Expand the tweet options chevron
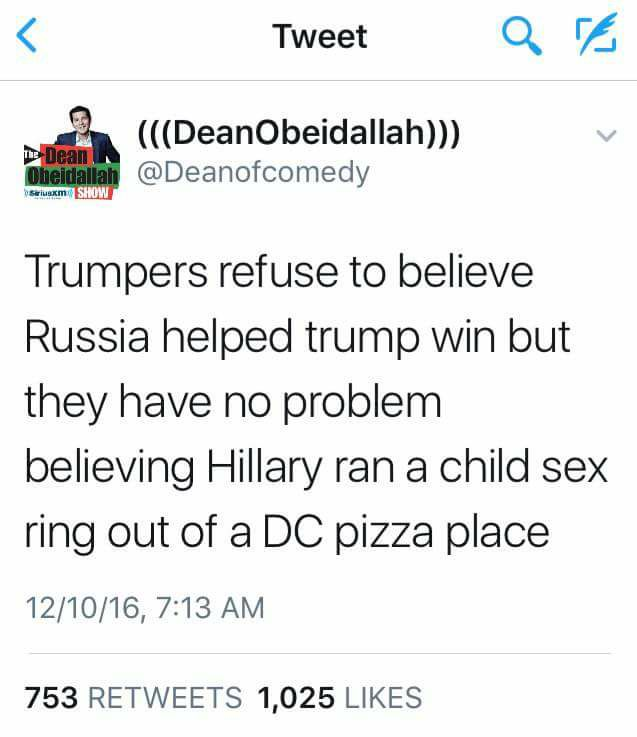637x737 pixels. tap(606, 136)
